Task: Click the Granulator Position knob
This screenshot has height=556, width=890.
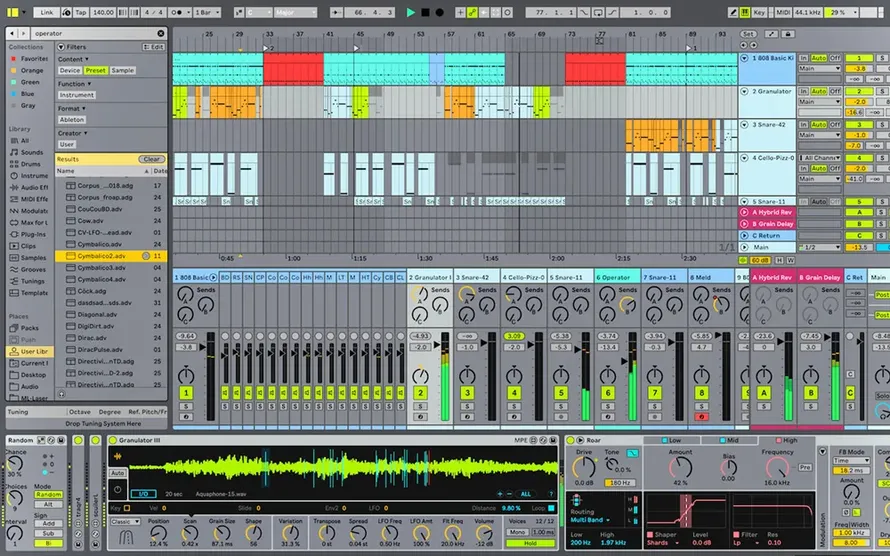Action: [158, 533]
